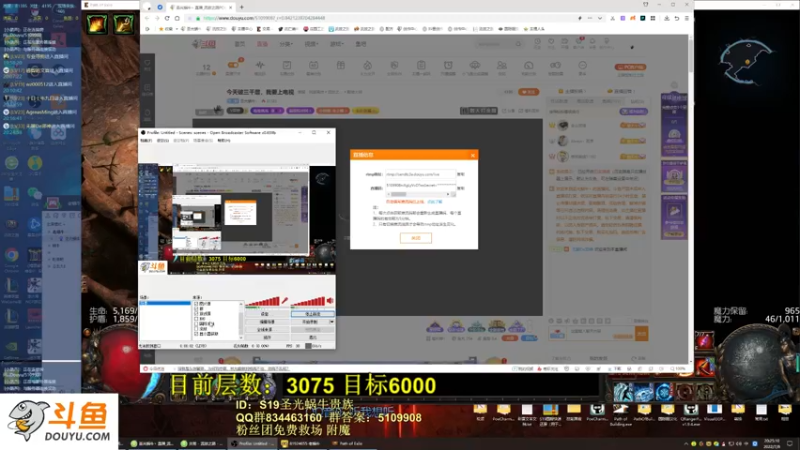Toggle the third source checkbox in OBS sources

(x=196, y=314)
